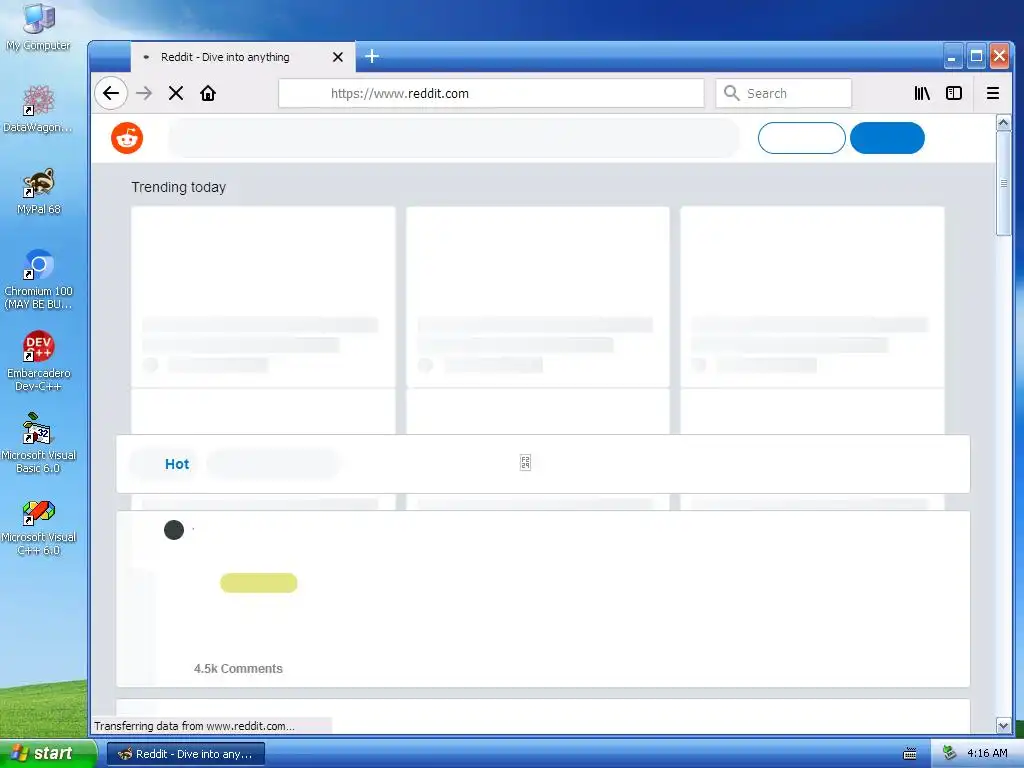Open a new tab with the plus button

[x=372, y=56]
